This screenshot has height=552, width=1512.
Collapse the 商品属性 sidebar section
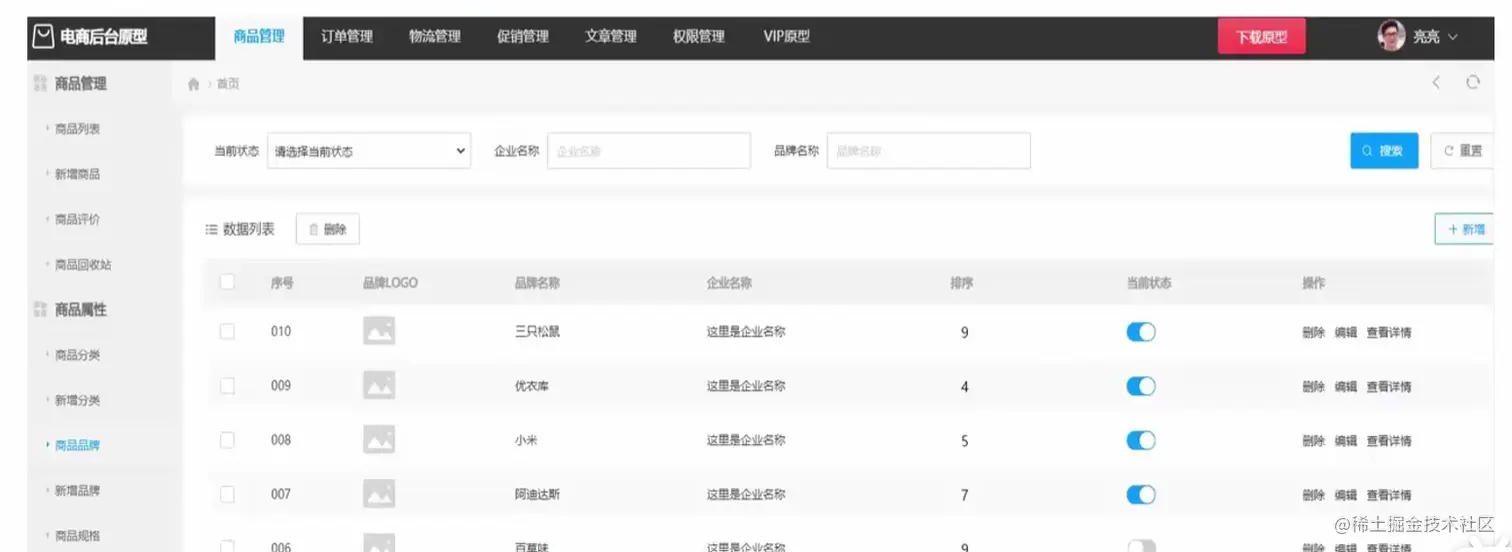click(80, 310)
